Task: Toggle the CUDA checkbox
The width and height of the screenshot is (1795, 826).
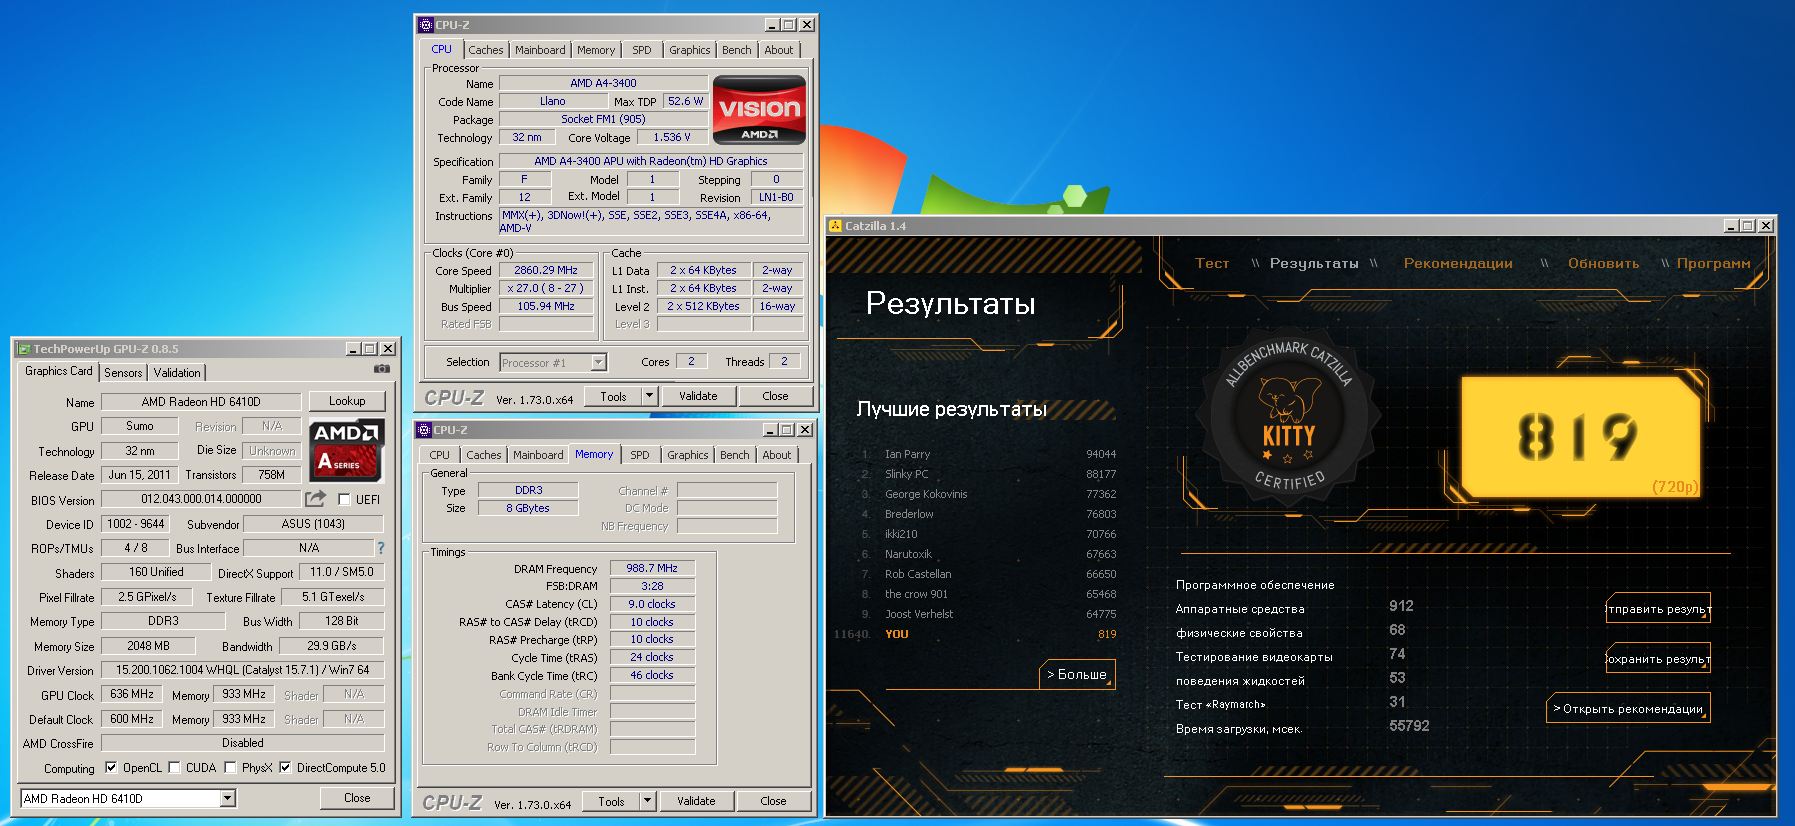Action: tap(175, 768)
